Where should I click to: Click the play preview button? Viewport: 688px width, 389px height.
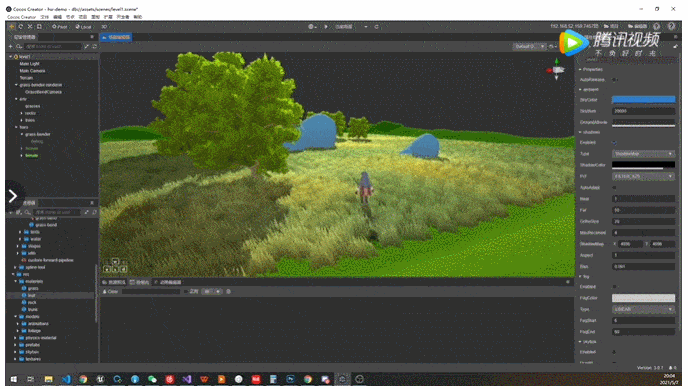pyautogui.click(x=326, y=27)
